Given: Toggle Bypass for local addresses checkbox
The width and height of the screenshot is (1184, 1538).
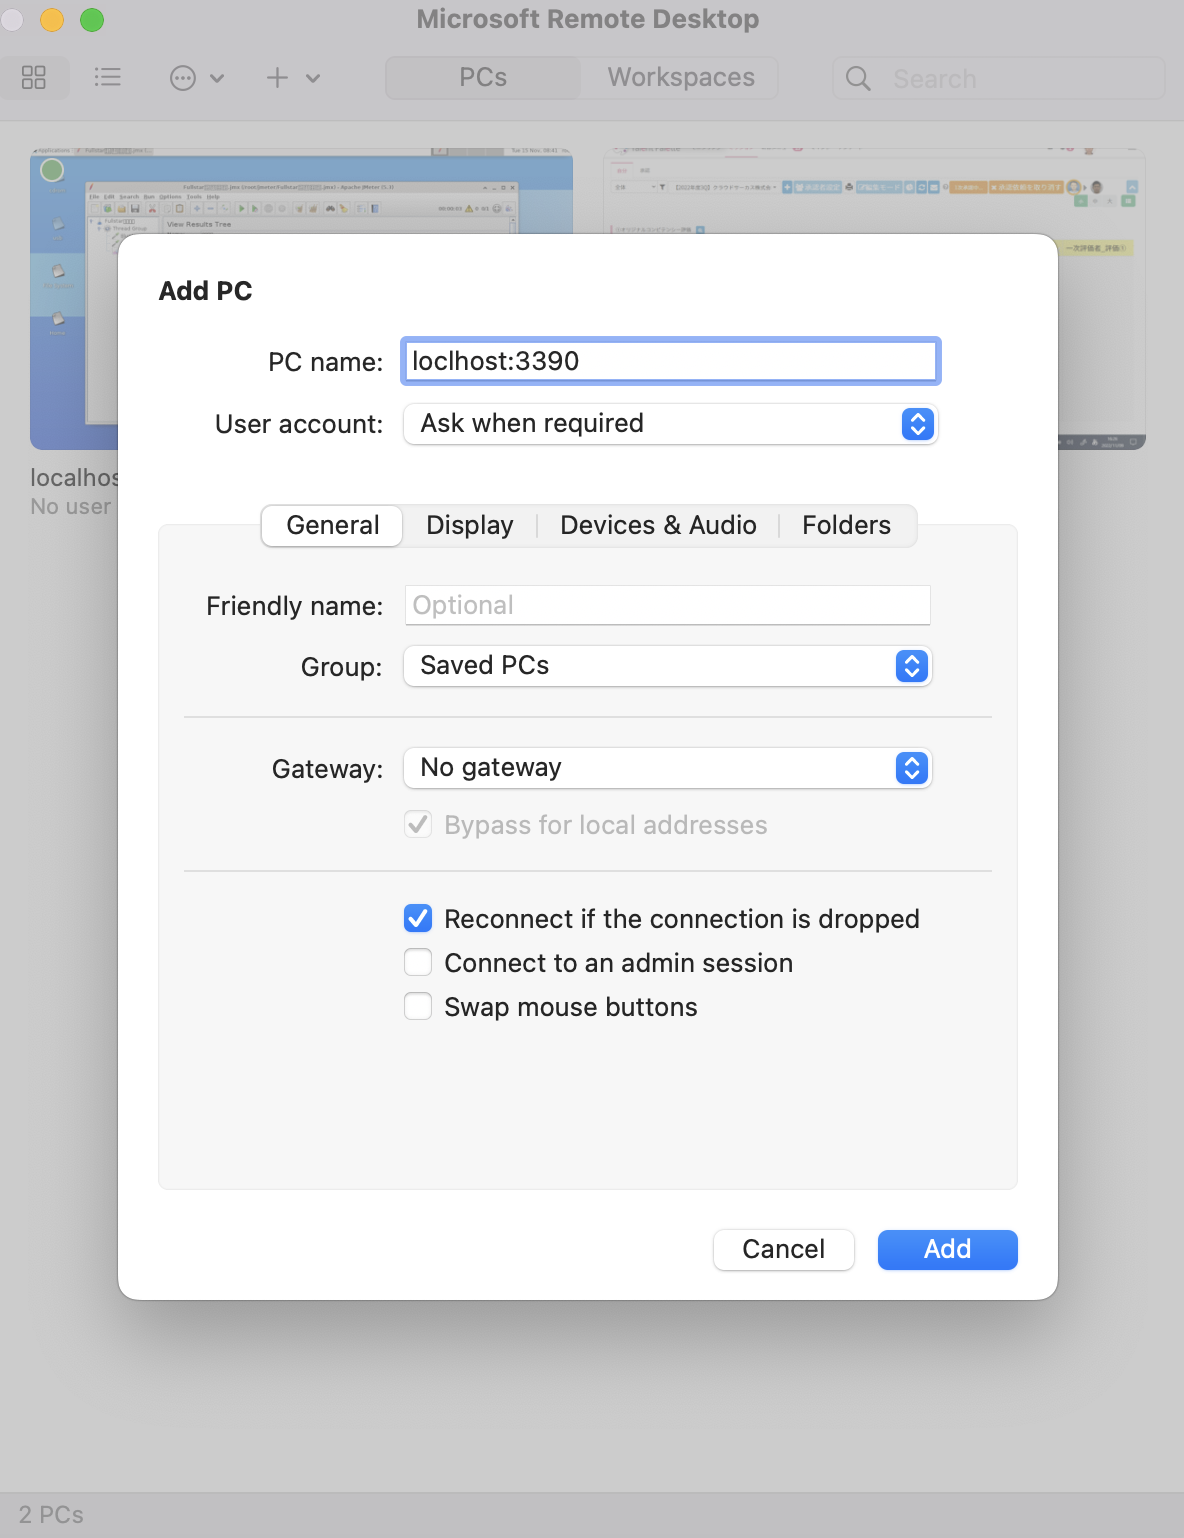Looking at the screenshot, I should point(418,825).
